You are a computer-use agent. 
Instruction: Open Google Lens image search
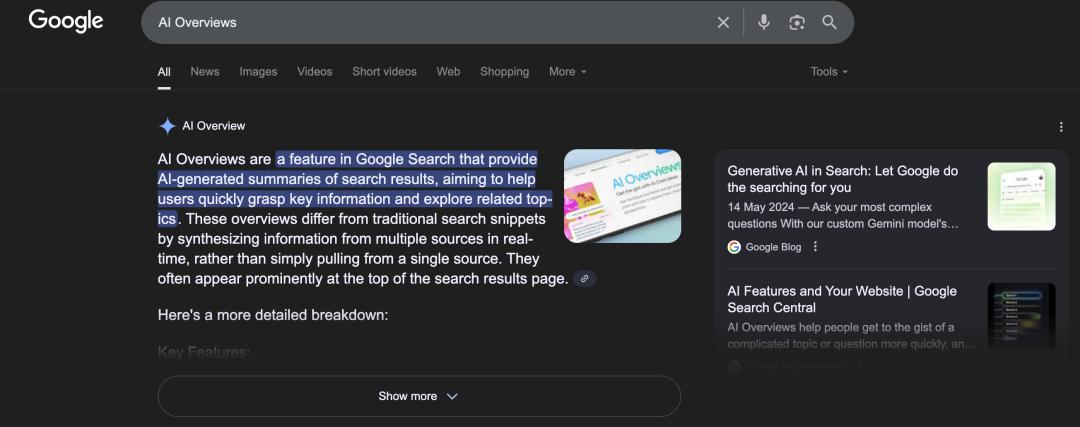point(797,22)
